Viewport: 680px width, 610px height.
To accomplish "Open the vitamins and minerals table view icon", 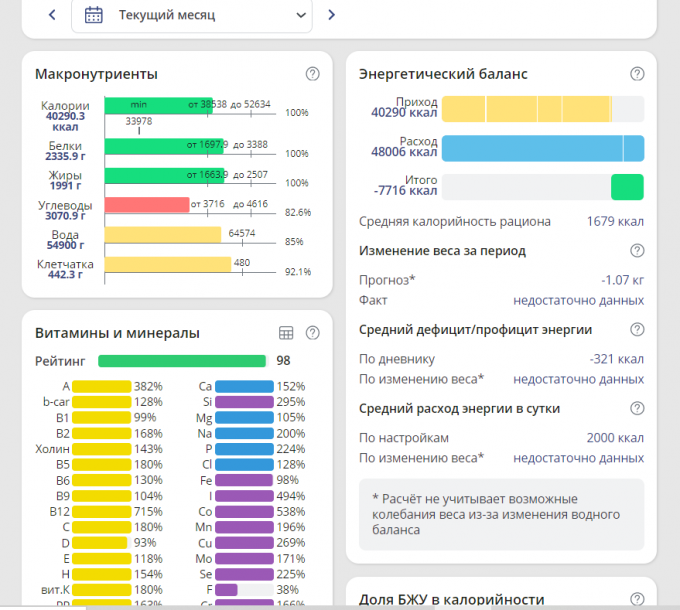I will pos(286,333).
